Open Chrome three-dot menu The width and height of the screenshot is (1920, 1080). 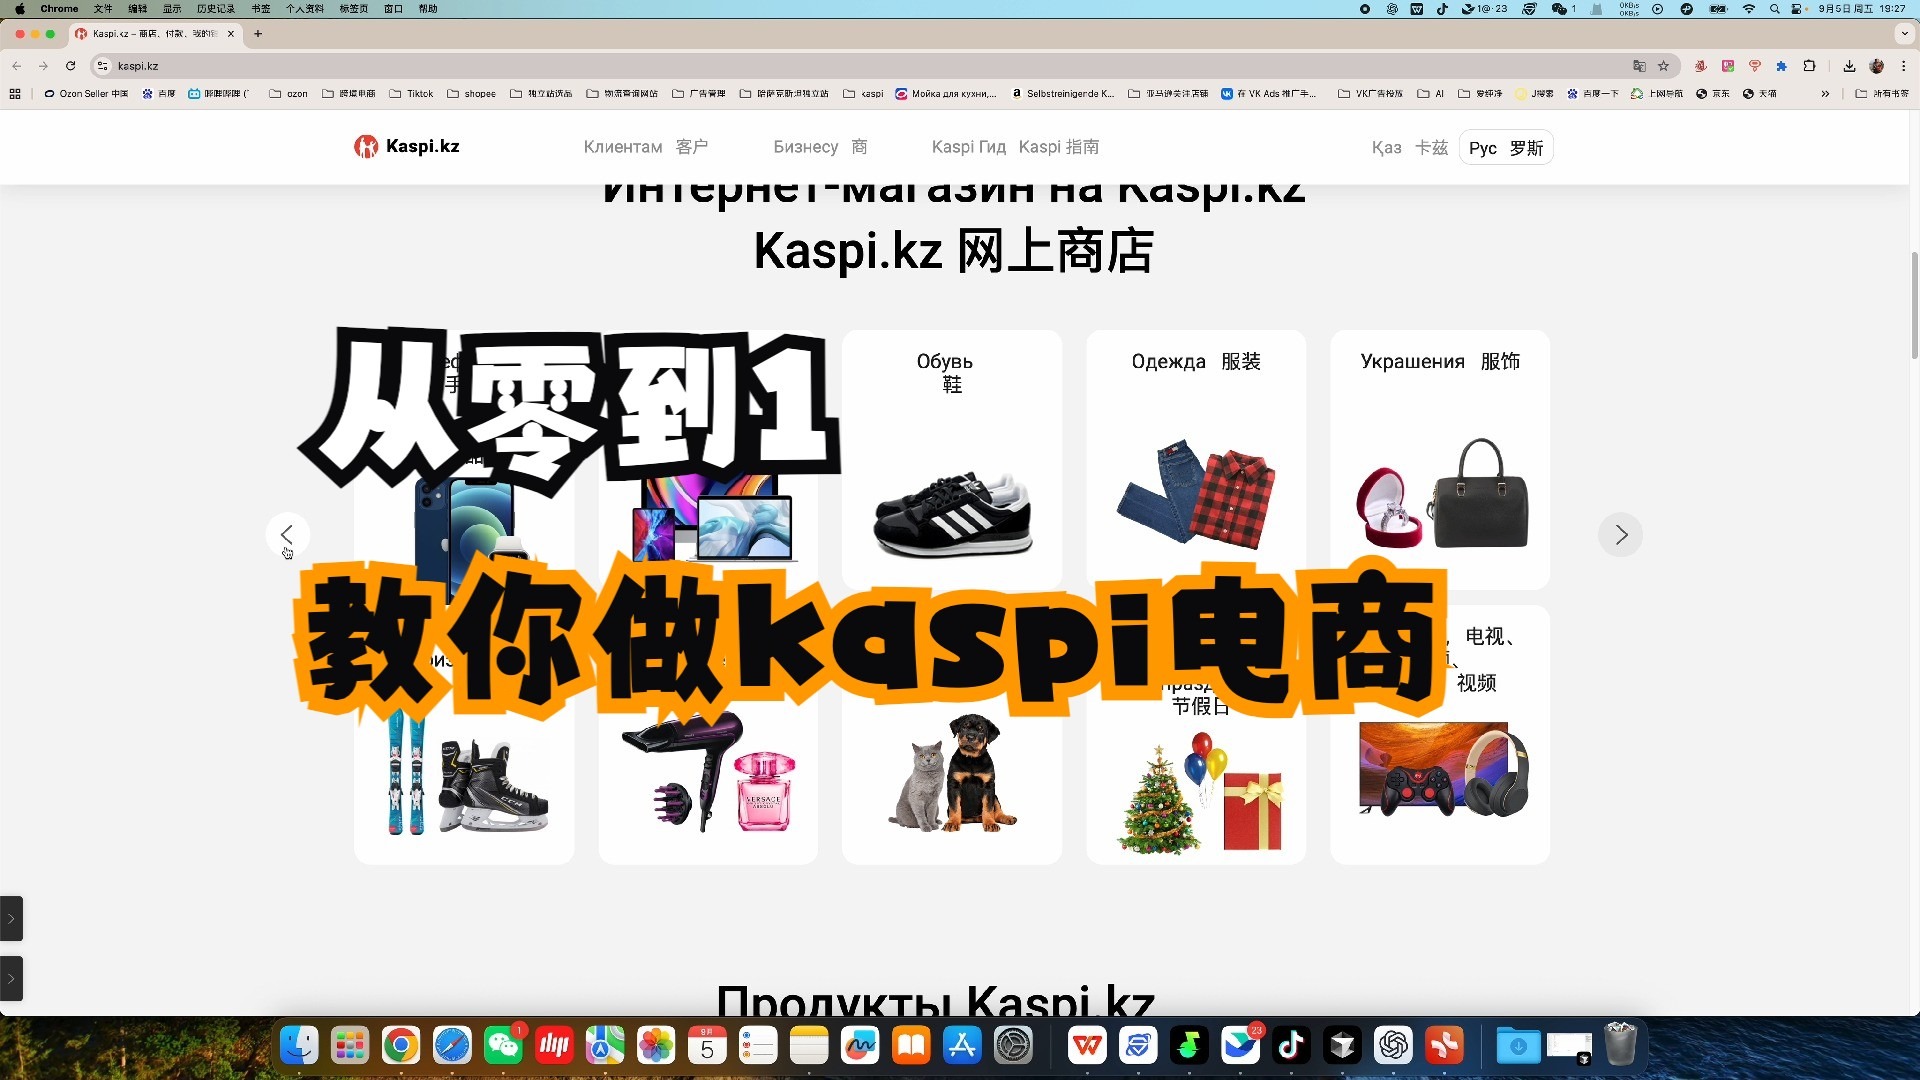coord(1903,66)
